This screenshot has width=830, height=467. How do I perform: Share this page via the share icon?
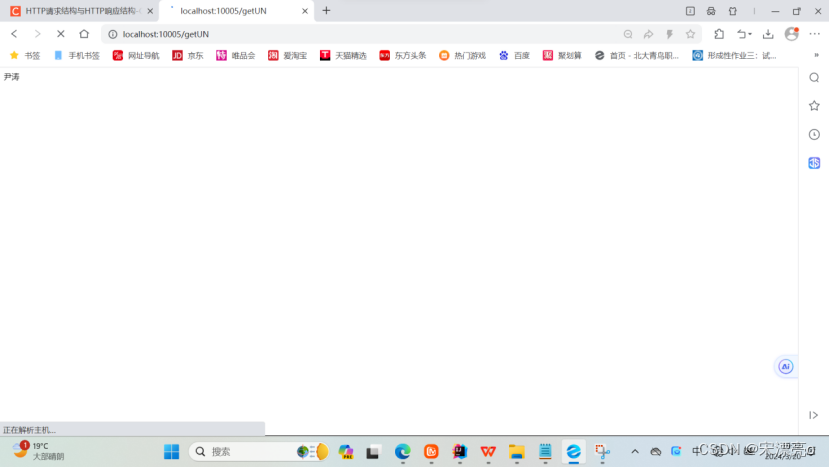(x=648, y=34)
